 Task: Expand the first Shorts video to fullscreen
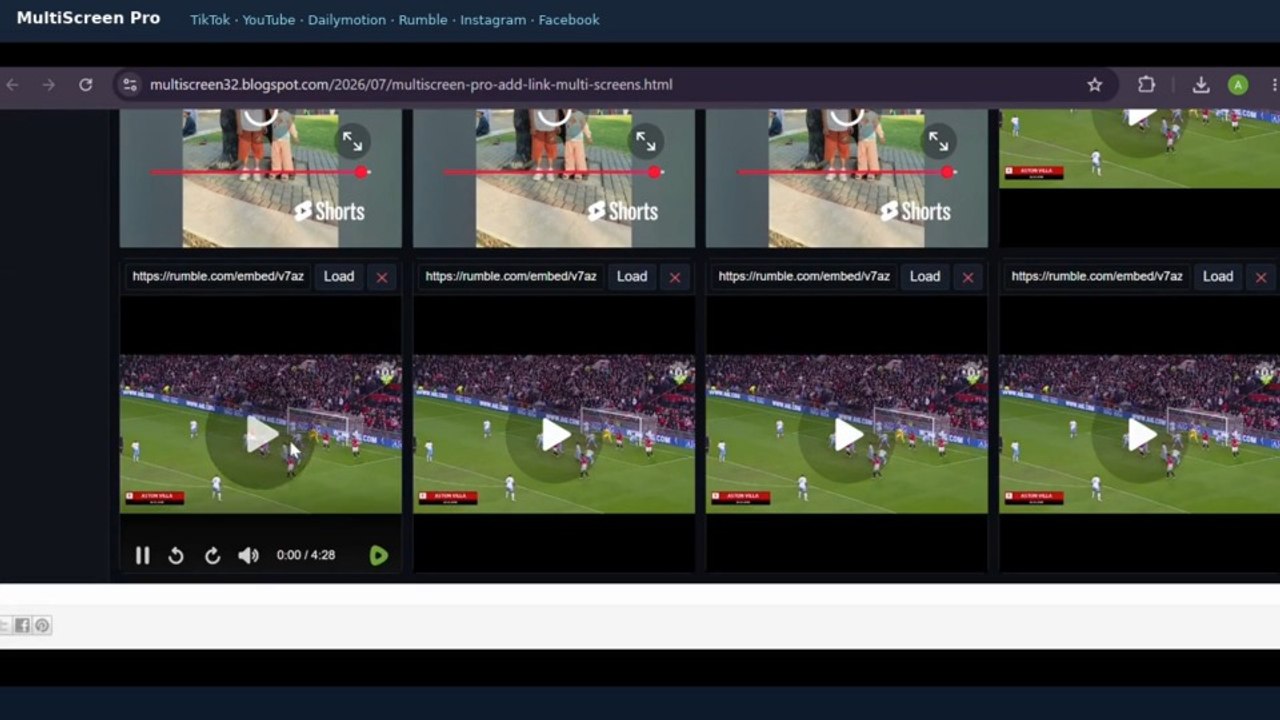tap(352, 141)
